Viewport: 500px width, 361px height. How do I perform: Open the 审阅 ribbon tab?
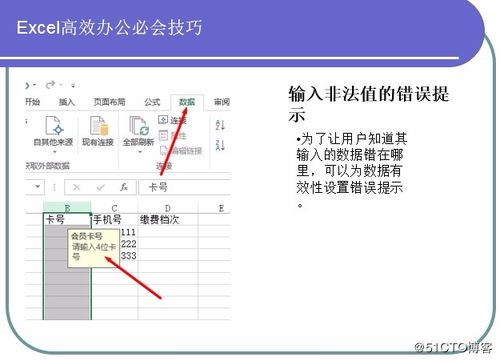[x=222, y=102]
